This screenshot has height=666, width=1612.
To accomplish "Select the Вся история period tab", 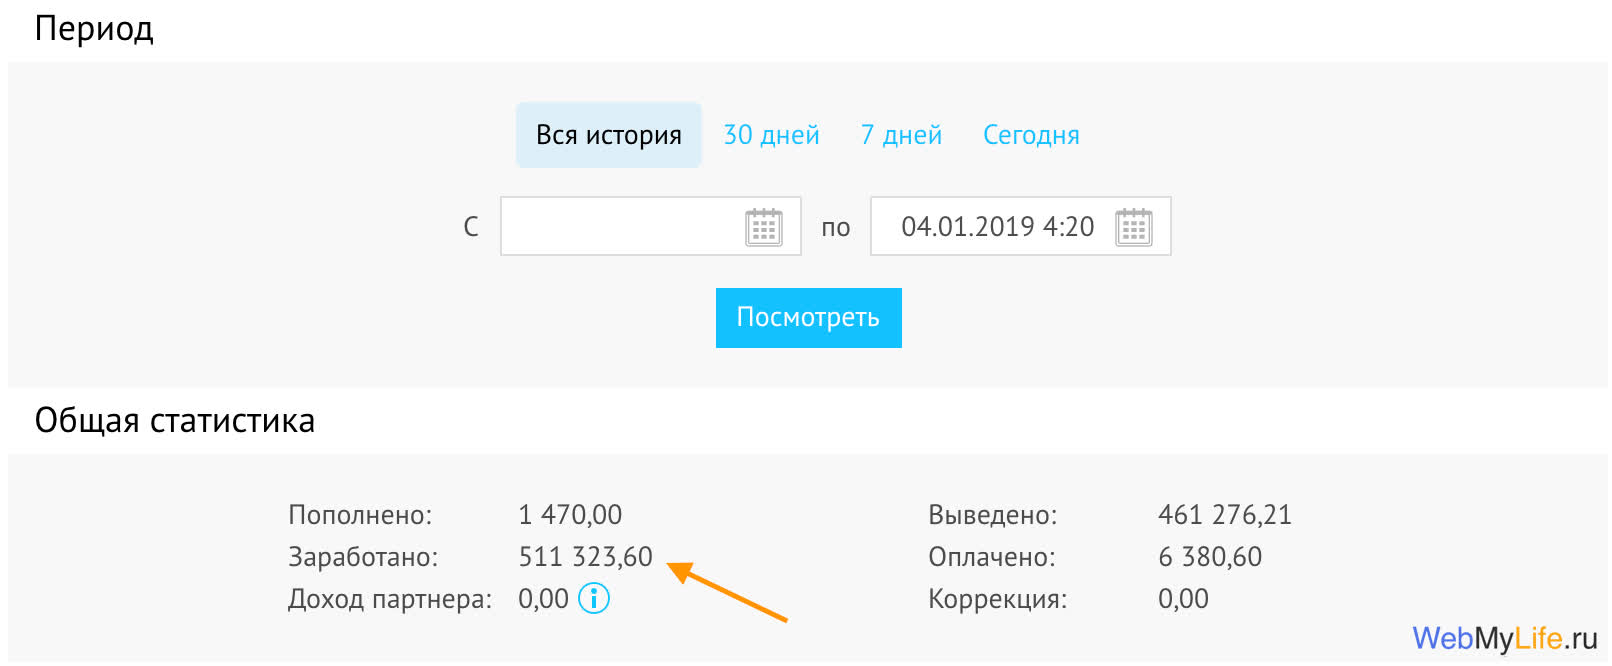I will point(608,135).
